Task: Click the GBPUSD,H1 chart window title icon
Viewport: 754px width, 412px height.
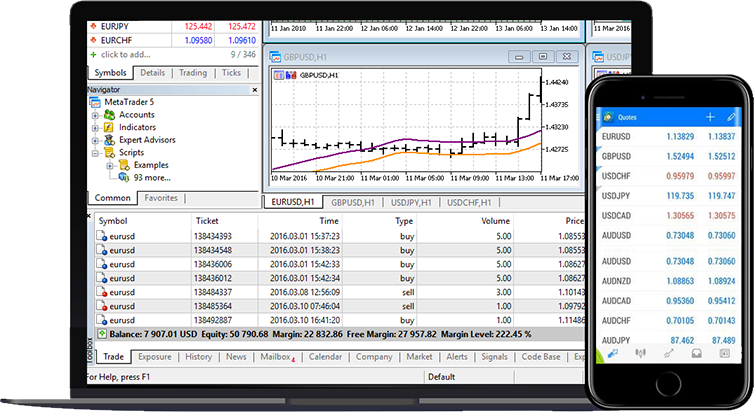Action: (275, 57)
